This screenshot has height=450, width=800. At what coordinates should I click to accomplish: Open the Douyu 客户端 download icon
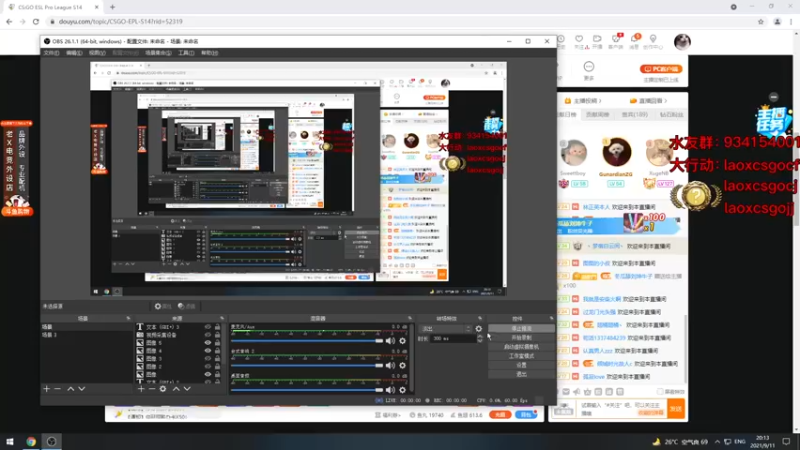(x=616, y=39)
